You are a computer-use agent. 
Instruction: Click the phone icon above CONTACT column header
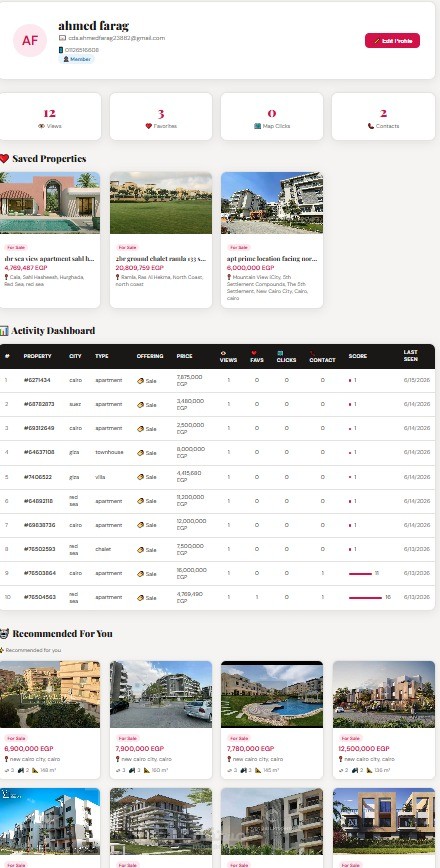click(x=312, y=353)
